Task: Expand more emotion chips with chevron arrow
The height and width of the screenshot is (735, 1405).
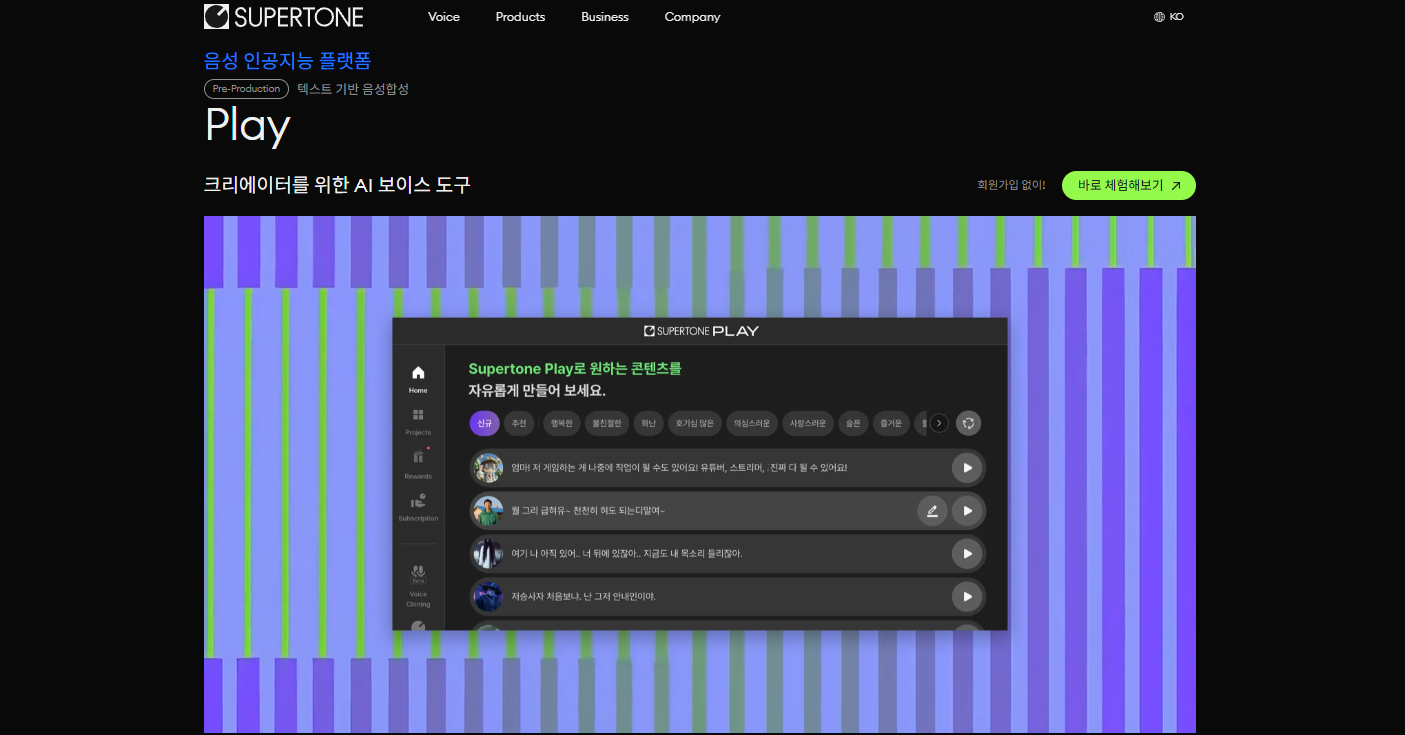Action: click(x=939, y=423)
